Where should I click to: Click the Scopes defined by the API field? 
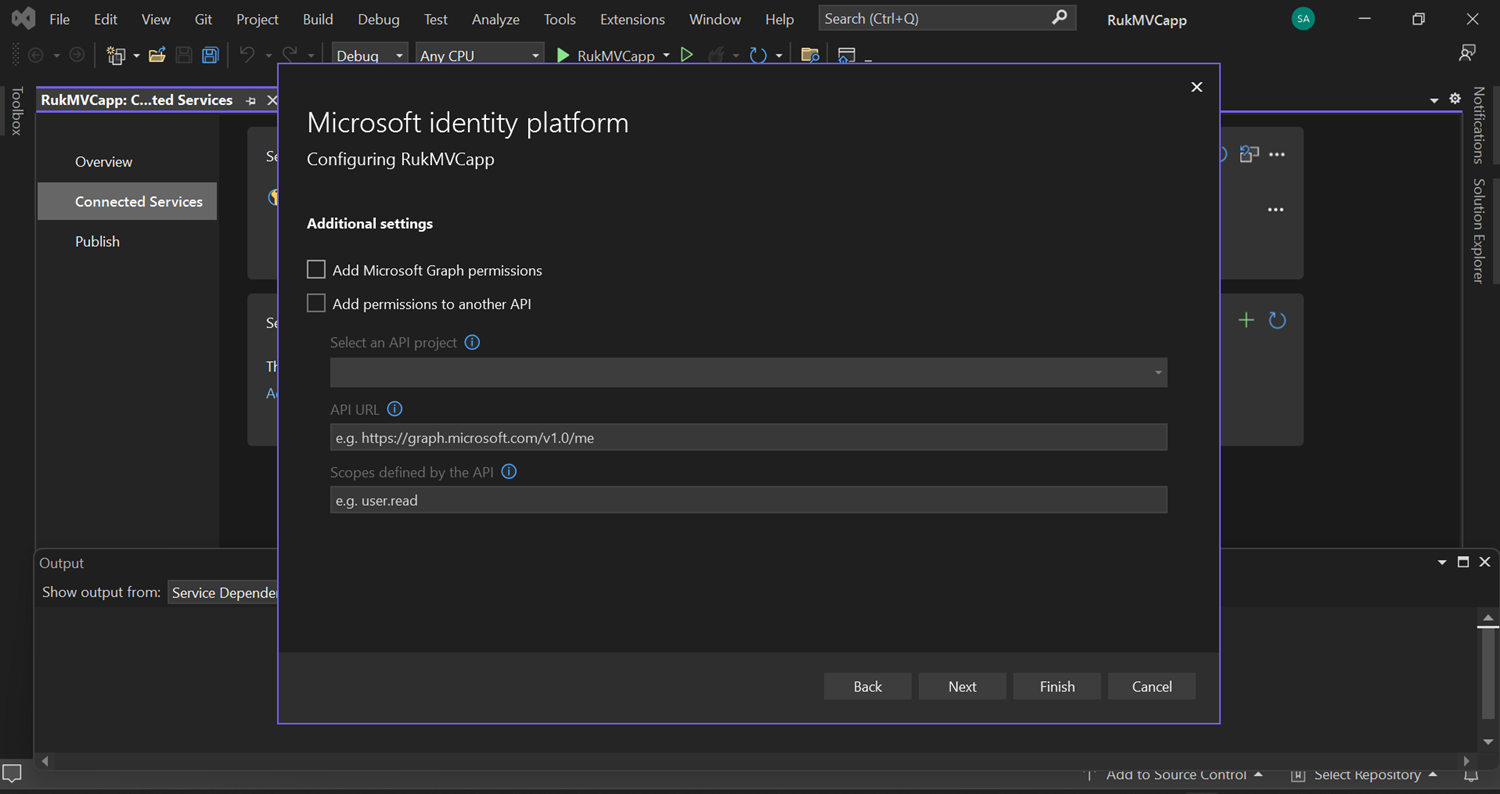tap(748, 500)
